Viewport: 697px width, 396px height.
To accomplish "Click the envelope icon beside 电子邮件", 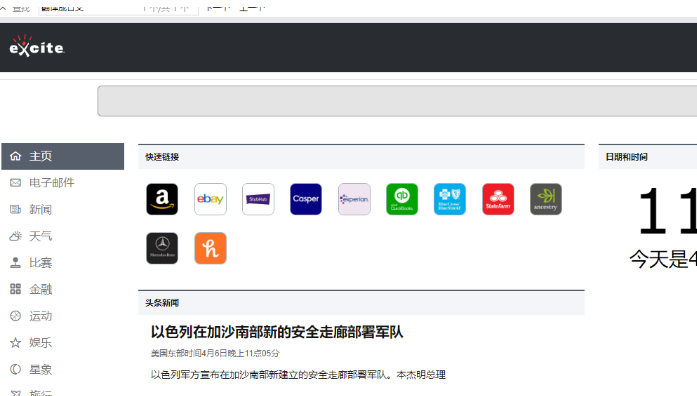I will [16, 183].
